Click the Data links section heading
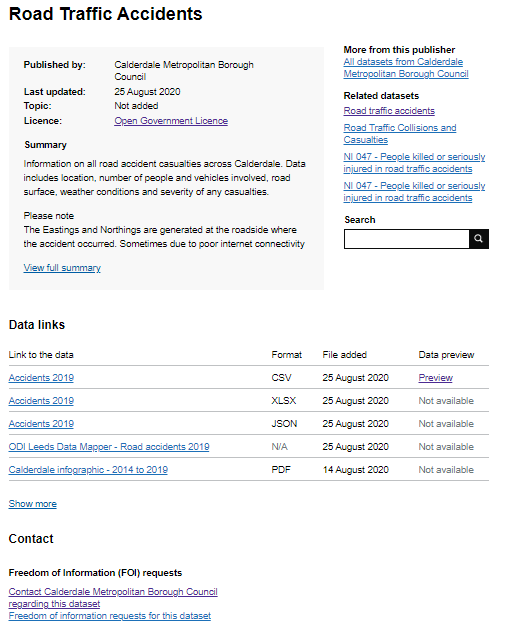526x626 pixels. tap(37, 325)
